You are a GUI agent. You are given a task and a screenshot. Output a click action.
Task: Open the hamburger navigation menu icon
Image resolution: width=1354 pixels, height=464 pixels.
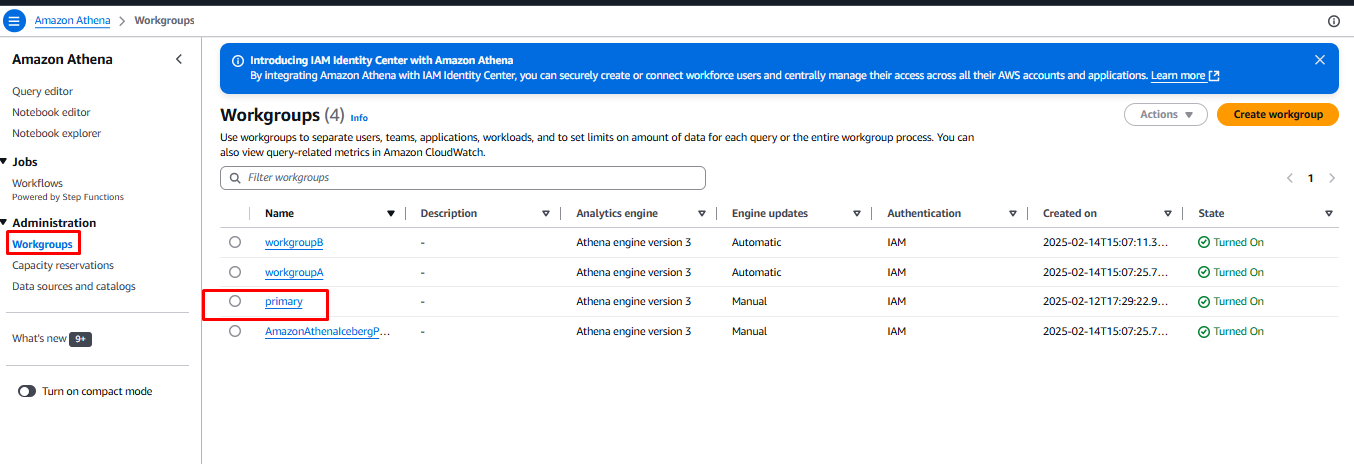(x=15, y=21)
